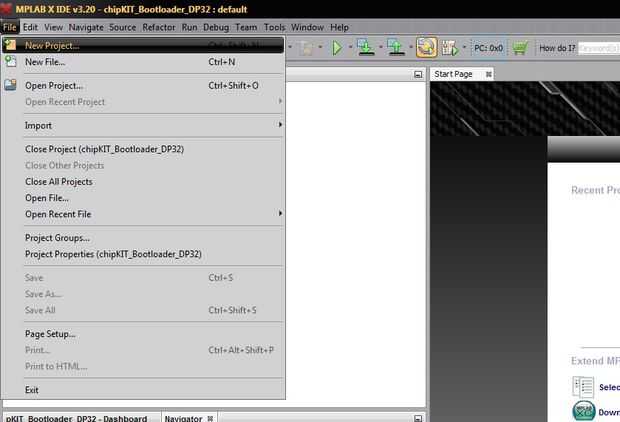Click the New File icon in File menu

tap(10, 61)
